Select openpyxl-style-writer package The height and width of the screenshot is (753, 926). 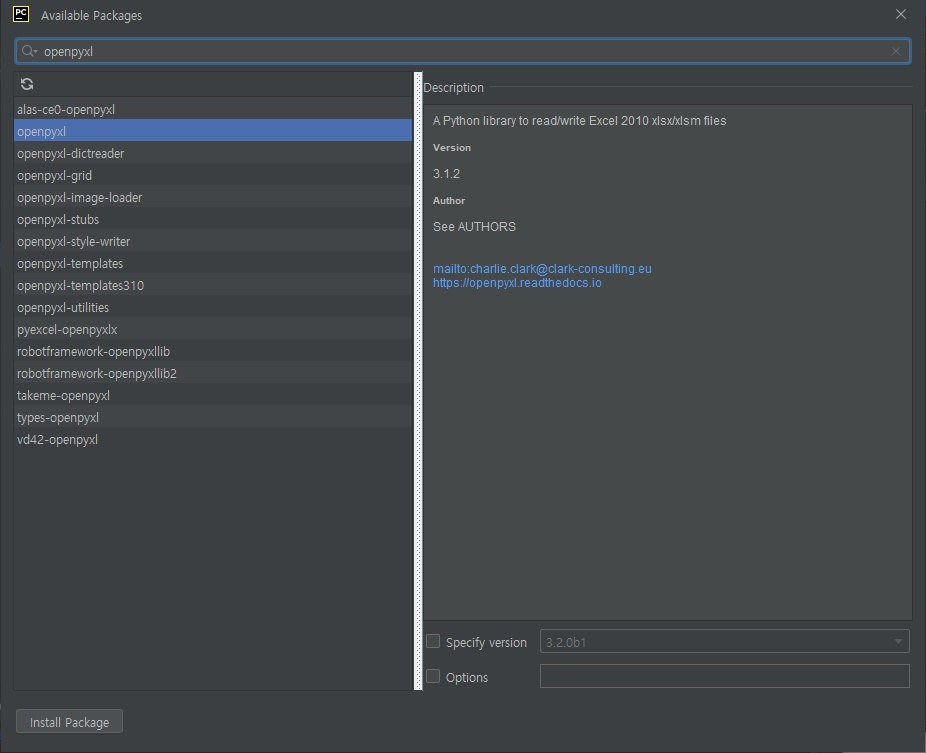[x=213, y=242]
